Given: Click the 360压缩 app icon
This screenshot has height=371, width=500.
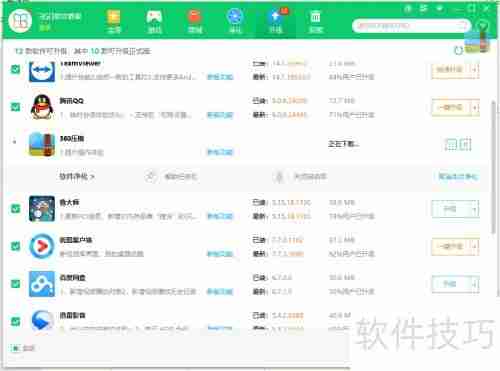Looking at the screenshot, I should [x=42, y=144].
